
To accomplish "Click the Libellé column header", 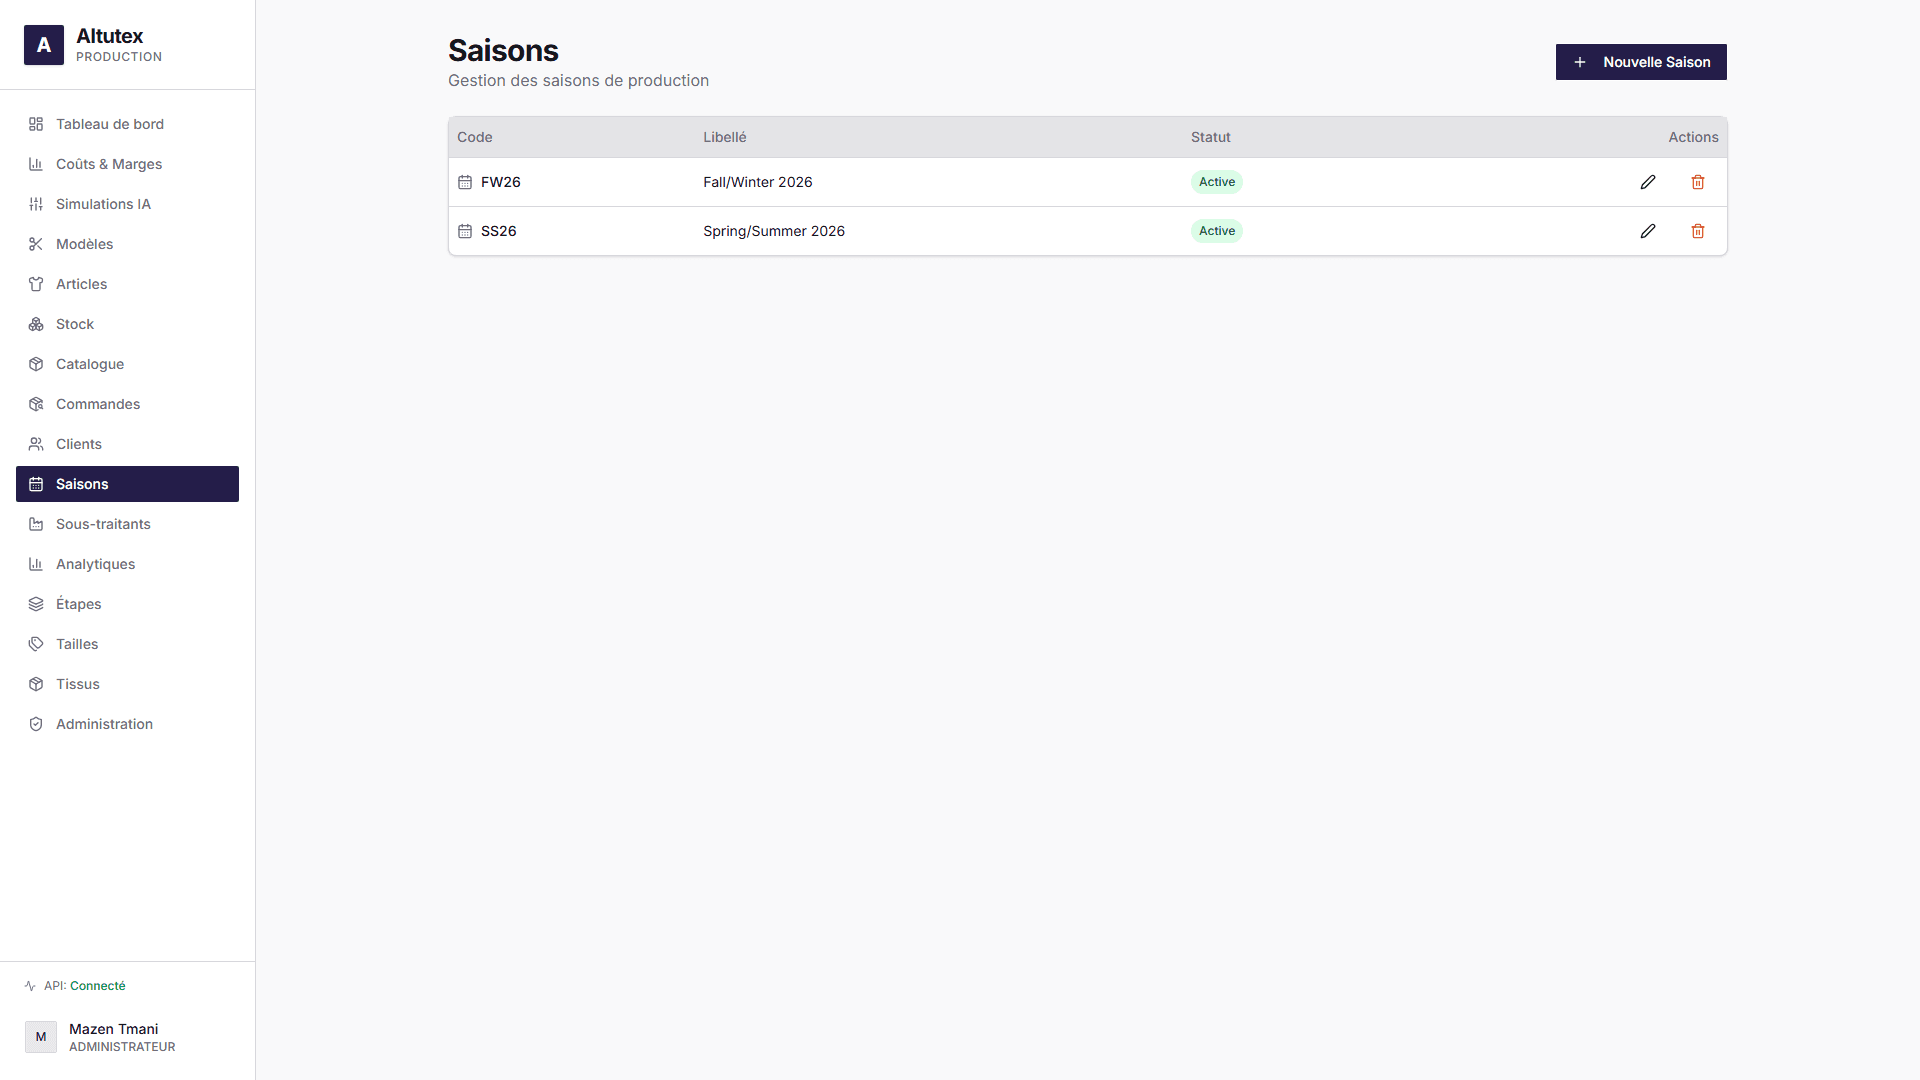I will click(725, 137).
